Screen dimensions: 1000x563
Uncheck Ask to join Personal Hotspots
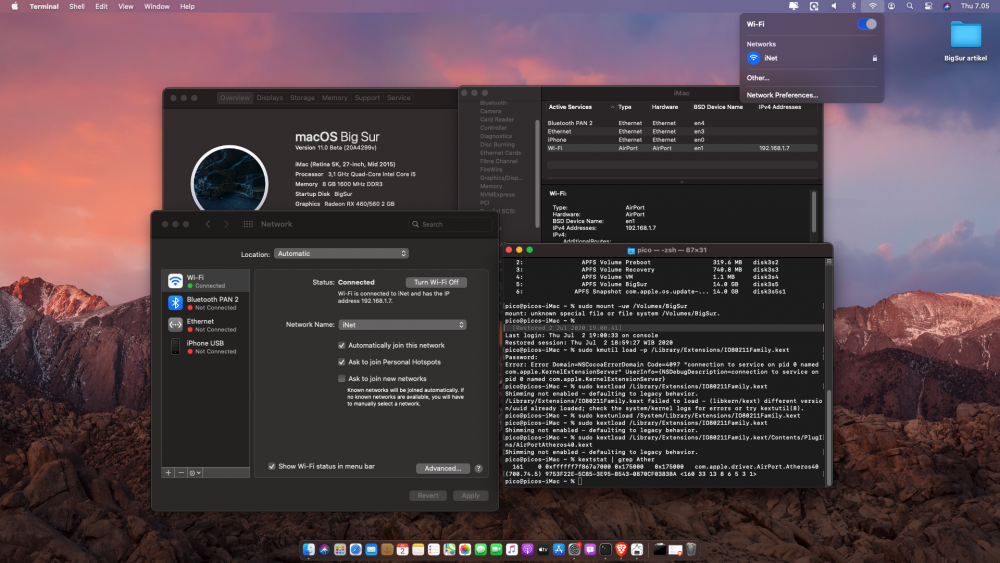[342, 362]
